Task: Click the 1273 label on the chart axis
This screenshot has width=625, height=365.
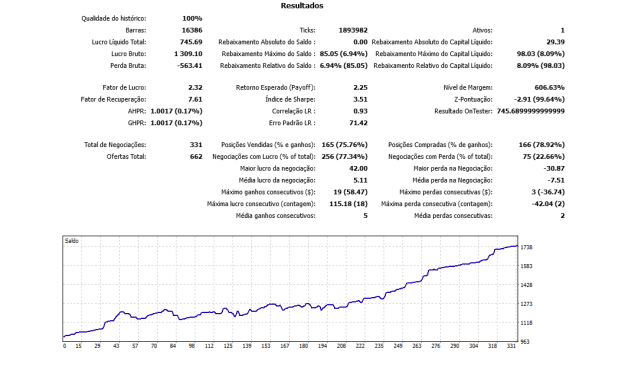Action: tap(527, 304)
